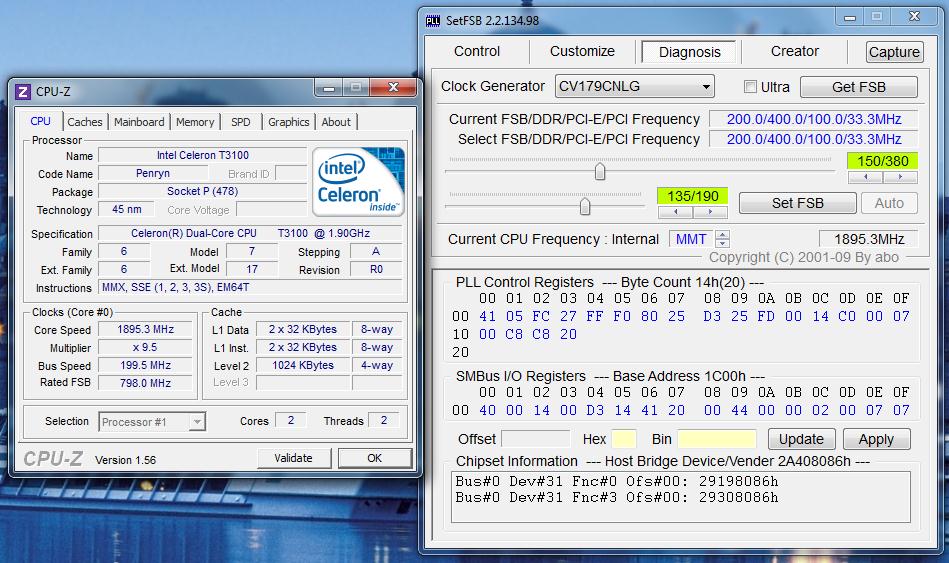Switch to the Mainboard tab in CPU-Z
This screenshot has width=949, height=563.
point(139,122)
